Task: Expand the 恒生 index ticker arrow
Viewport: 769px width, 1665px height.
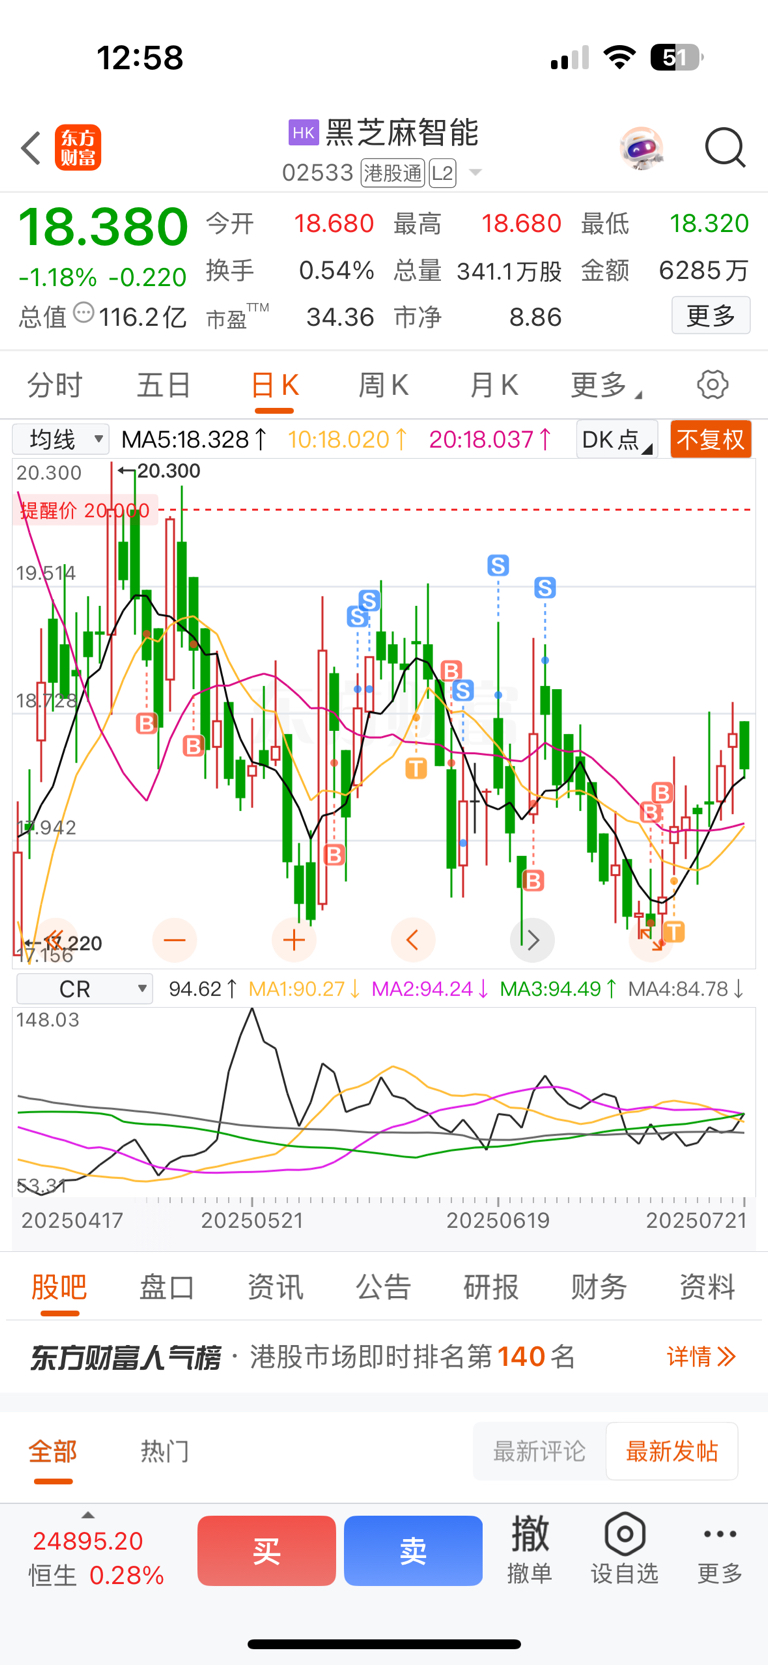Action: (x=88, y=1515)
